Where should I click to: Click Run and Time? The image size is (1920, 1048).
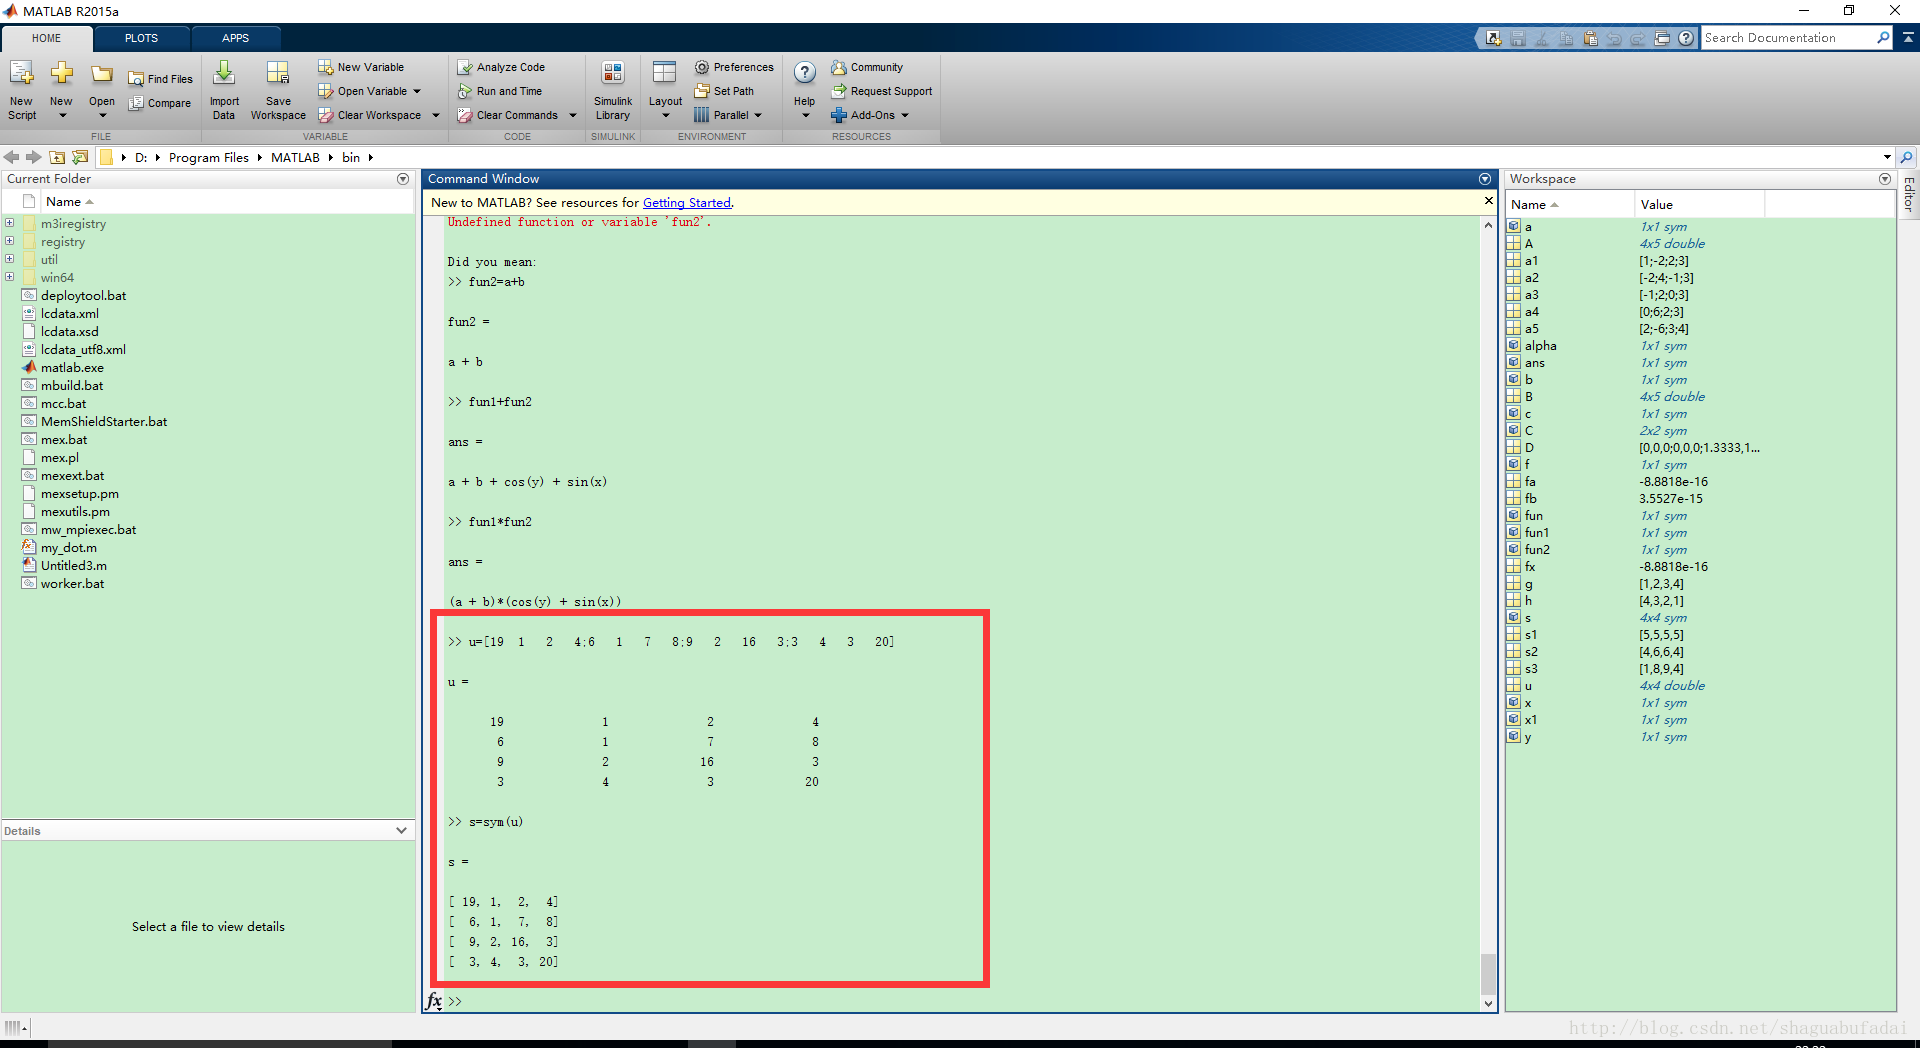(x=500, y=91)
